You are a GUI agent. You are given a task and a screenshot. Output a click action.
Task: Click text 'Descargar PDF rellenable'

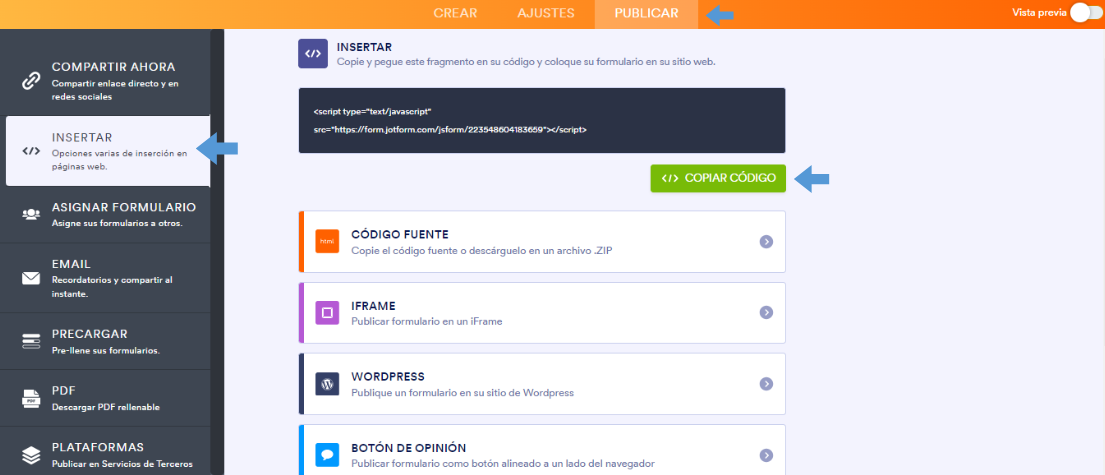click(x=106, y=407)
